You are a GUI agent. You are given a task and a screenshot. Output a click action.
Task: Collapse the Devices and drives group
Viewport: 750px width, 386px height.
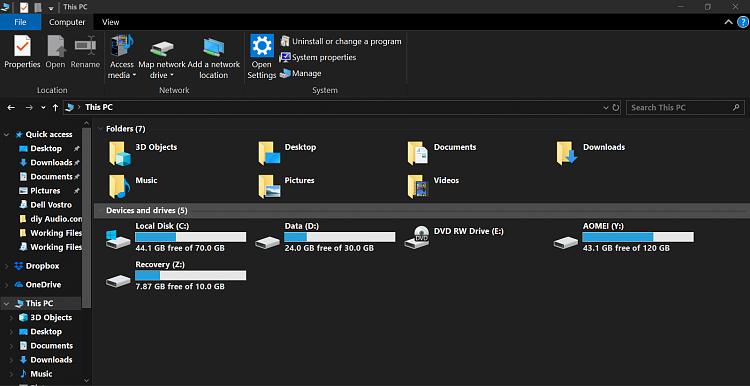pos(100,210)
